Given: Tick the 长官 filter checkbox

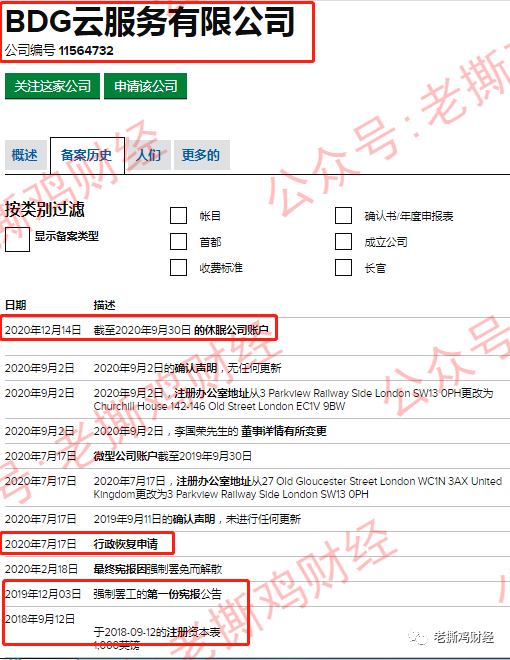Looking at the screenshot, I should 343,268.
